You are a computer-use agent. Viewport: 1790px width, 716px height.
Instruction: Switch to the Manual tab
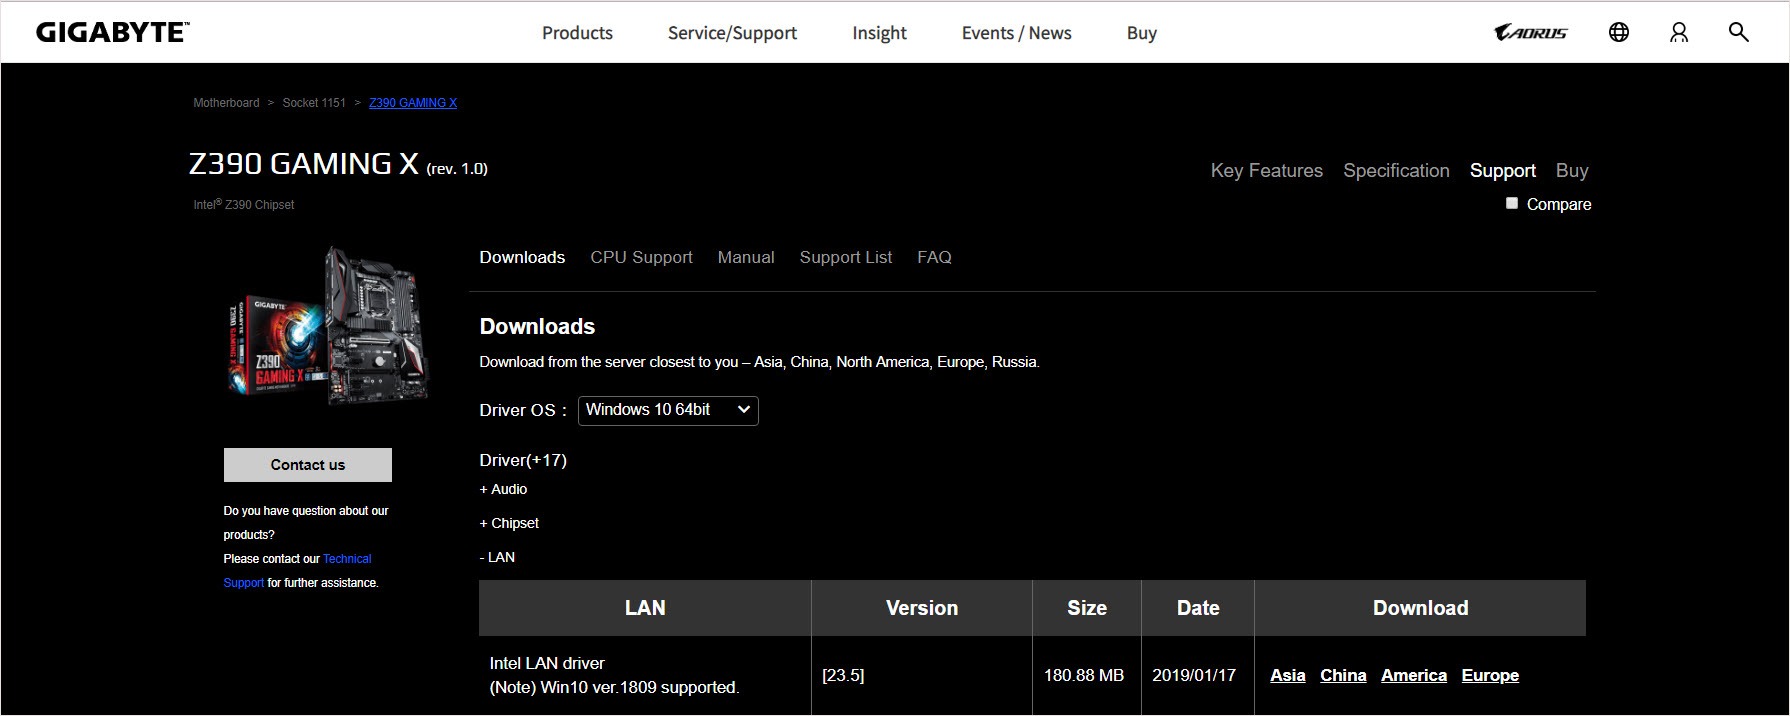coord(745,257)
